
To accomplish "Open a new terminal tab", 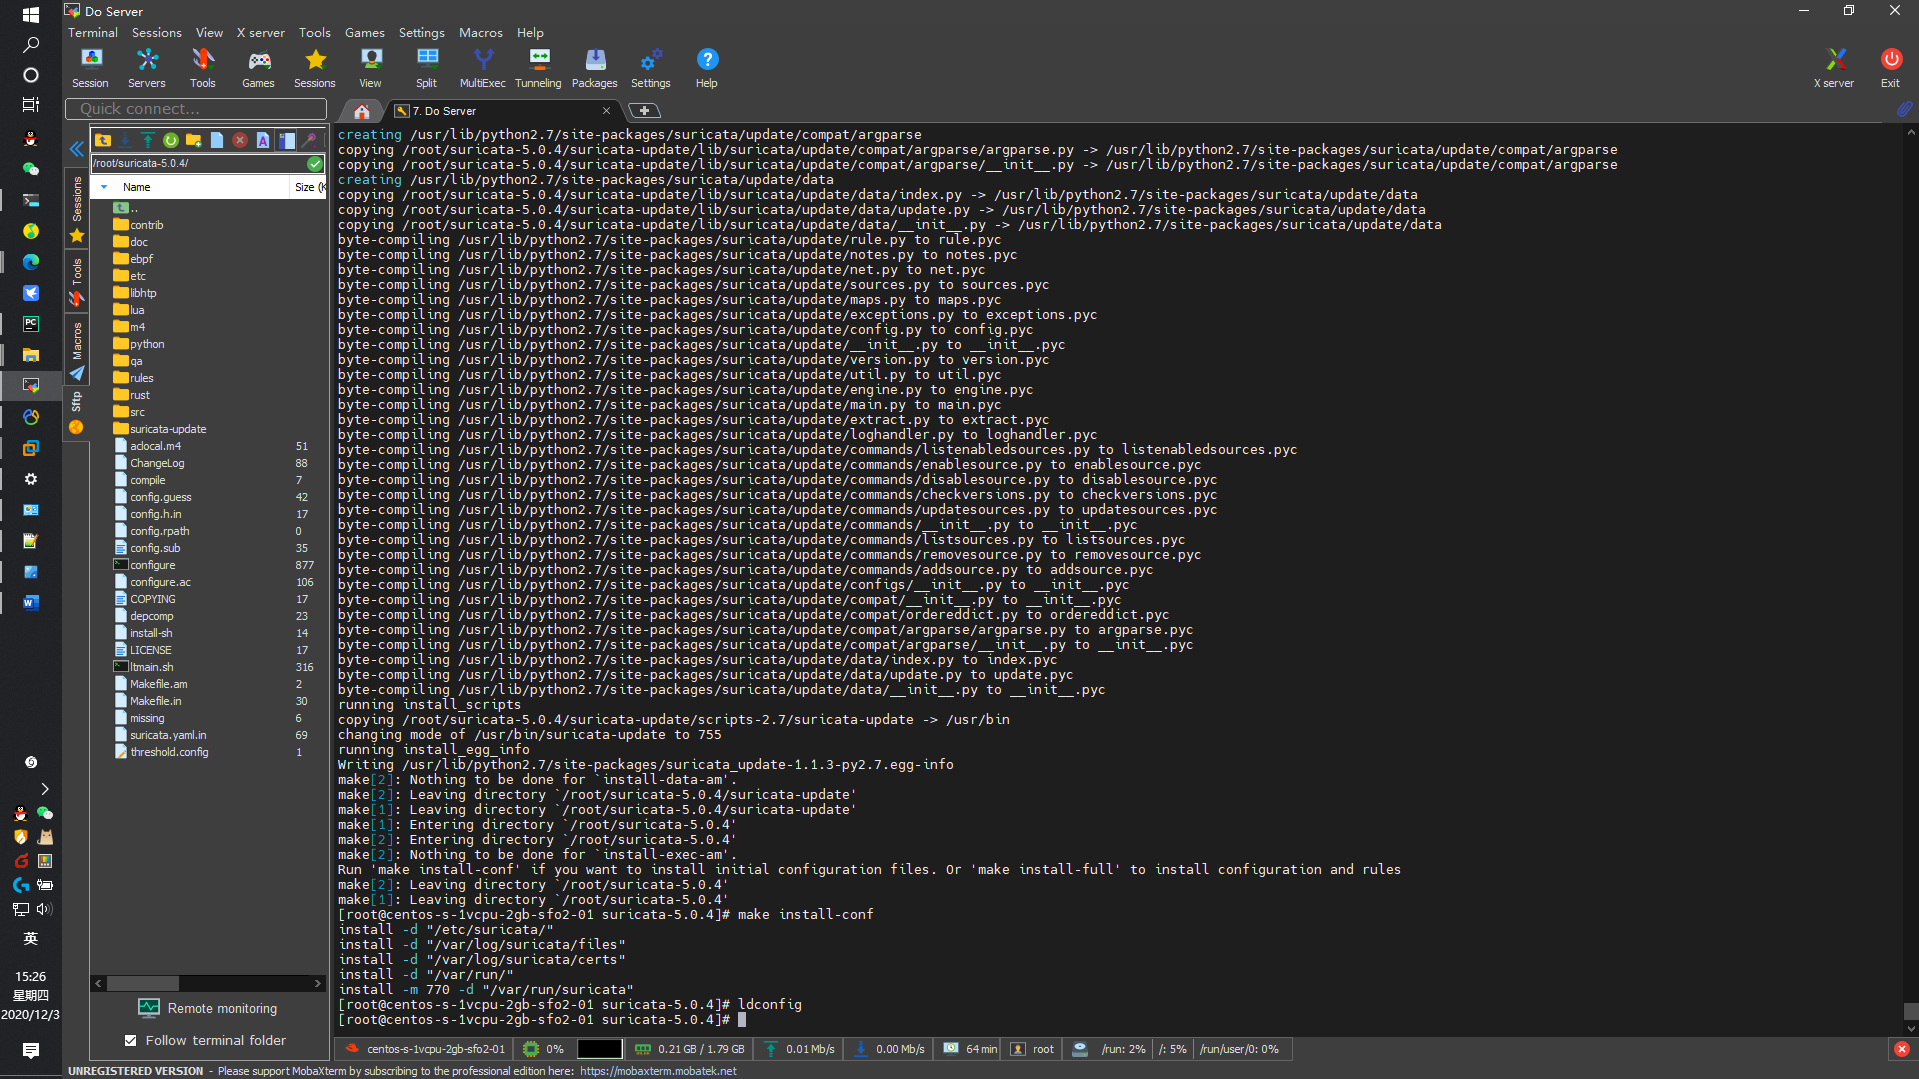I will click(645, 111).
